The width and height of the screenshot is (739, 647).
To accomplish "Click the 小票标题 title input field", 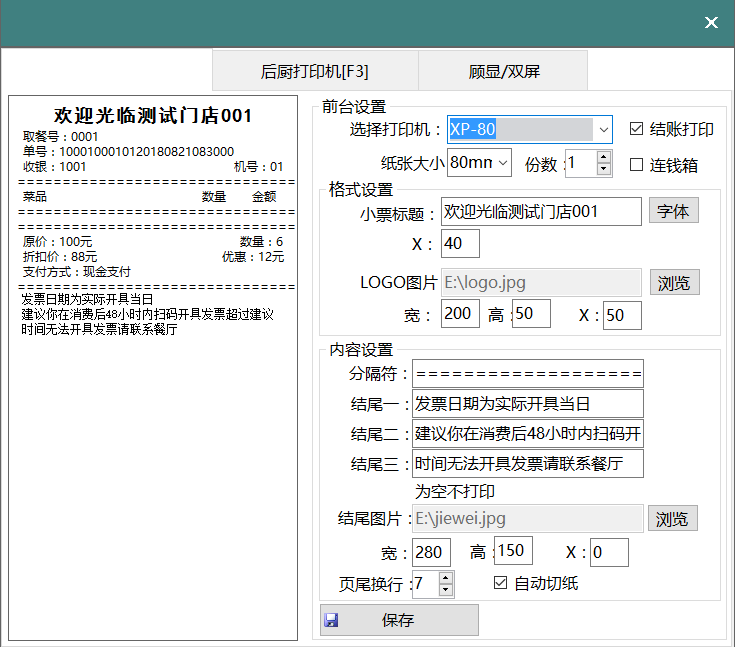I will click(x=541, y=212).
